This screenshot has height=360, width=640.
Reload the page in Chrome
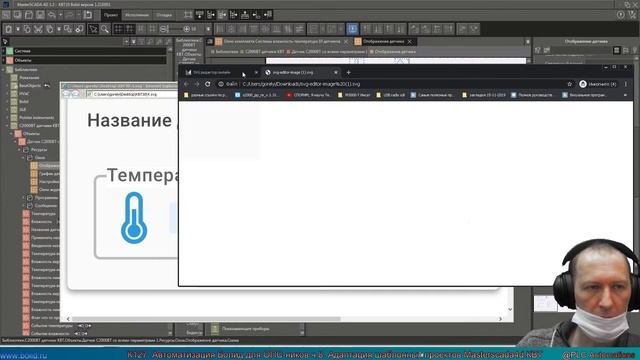pos(207,84)
